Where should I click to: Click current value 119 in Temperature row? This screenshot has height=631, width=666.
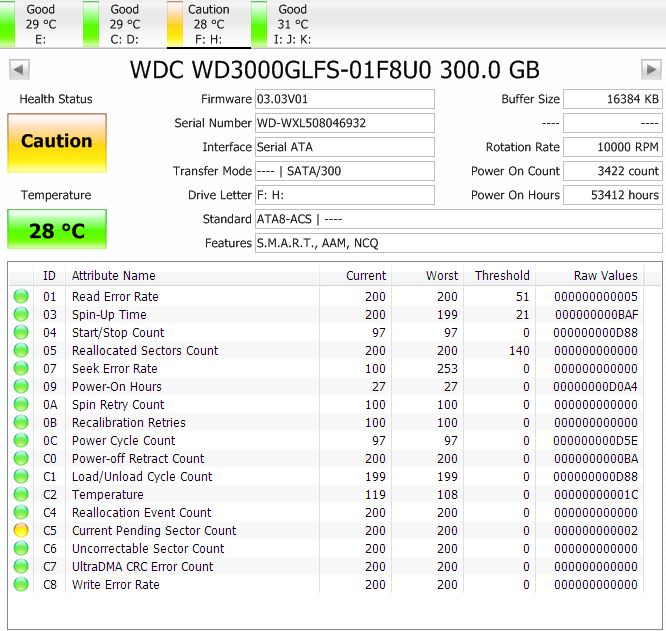click(375, 495)
